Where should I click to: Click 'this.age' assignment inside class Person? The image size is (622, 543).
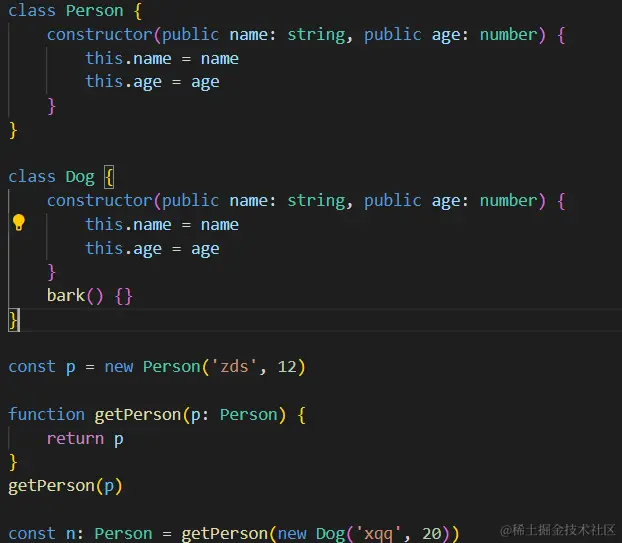tap(152, 83)
